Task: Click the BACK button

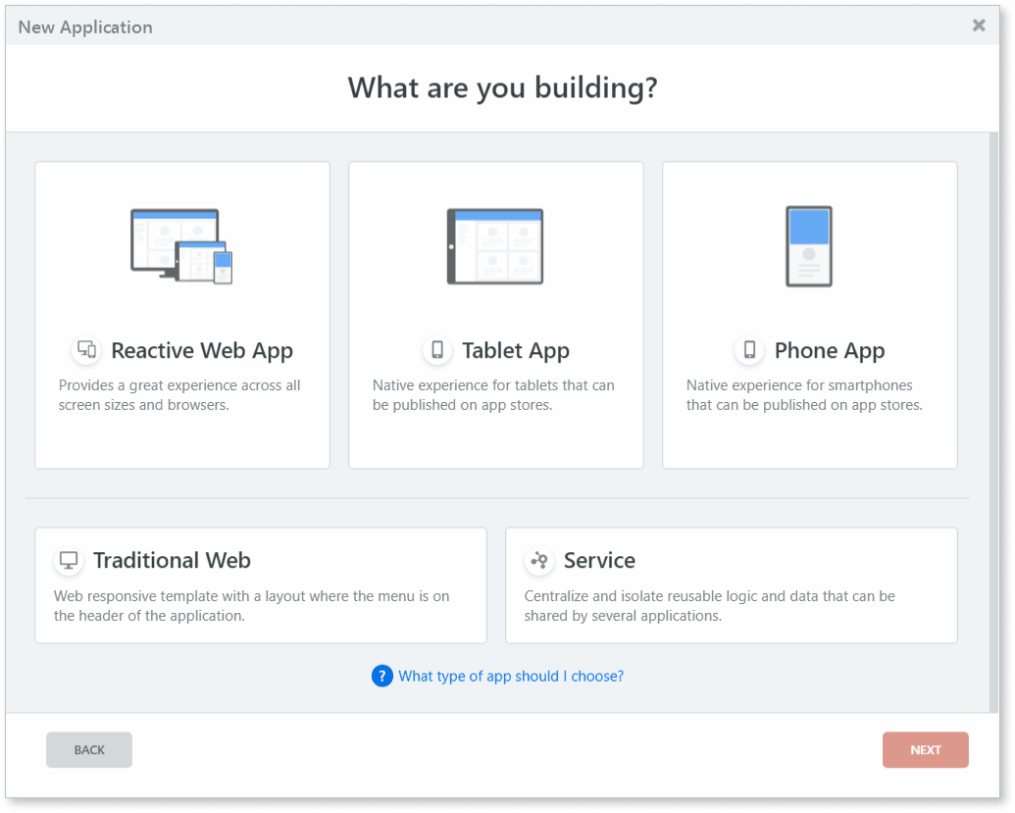Action: [x=88, y=749]
